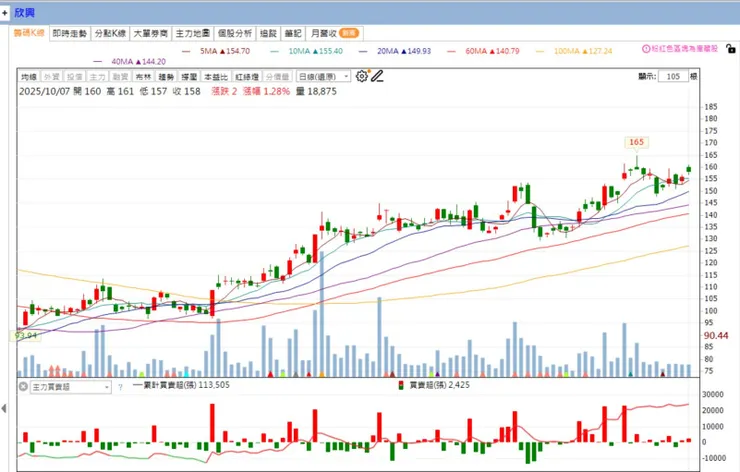Screen dimensions: 740x472
Task: Switch to the 大量券商 tab
Action: tap(151, 33)
